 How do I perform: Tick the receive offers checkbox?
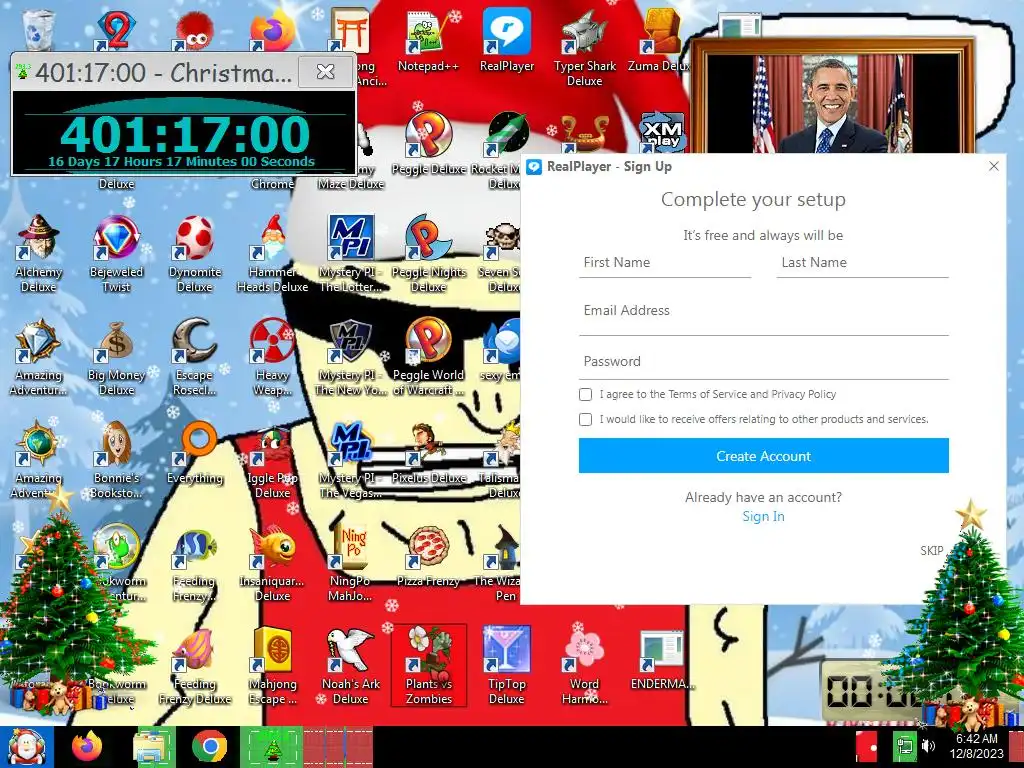[585, 419]
